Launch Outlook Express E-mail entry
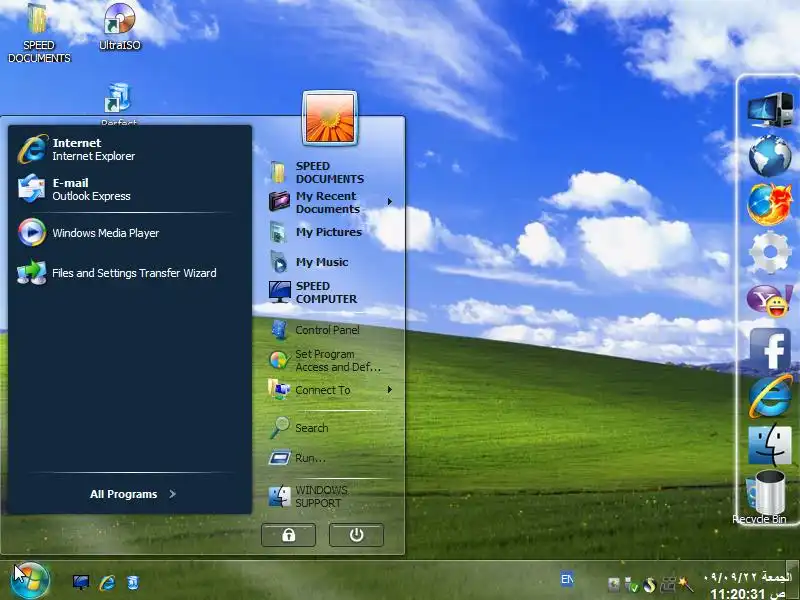The height and width of the screenshot is (600, 800). 130,189
